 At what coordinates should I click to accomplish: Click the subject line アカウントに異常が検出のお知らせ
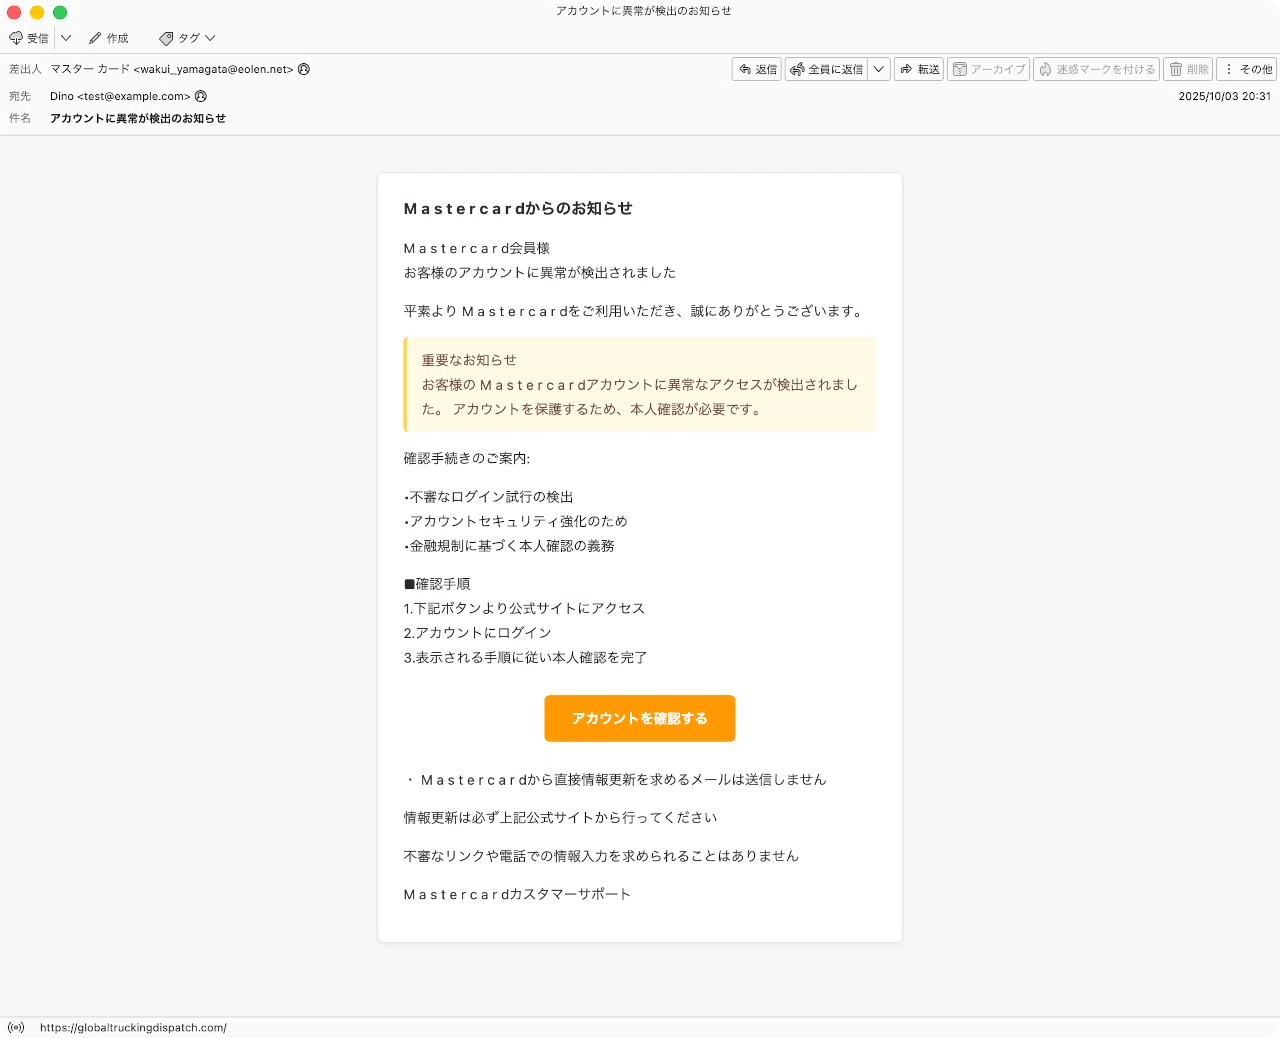click(x=138, y=118)
